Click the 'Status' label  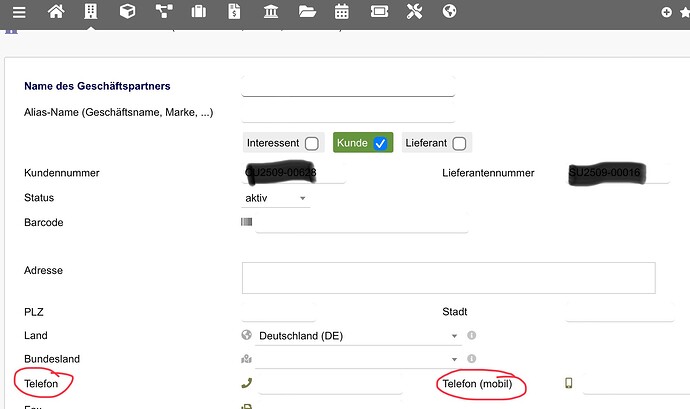(39, 198)
